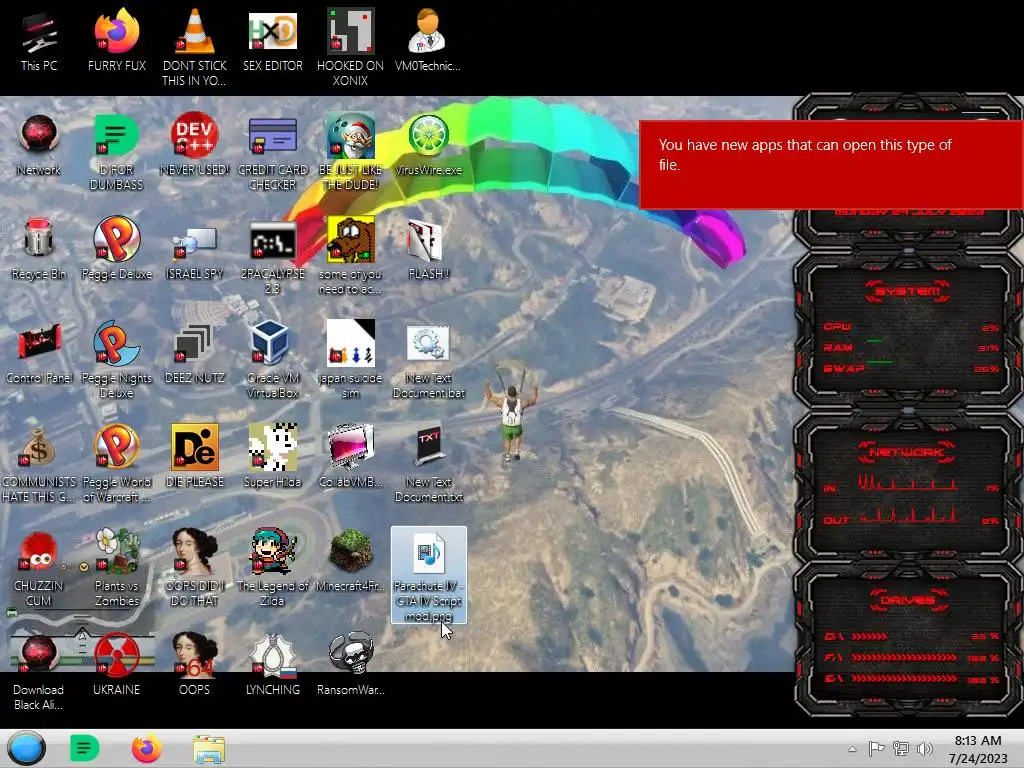The image size is (1024, 768).
Task: Launch Firefox from the taskbar
Action: coord(146,748)
